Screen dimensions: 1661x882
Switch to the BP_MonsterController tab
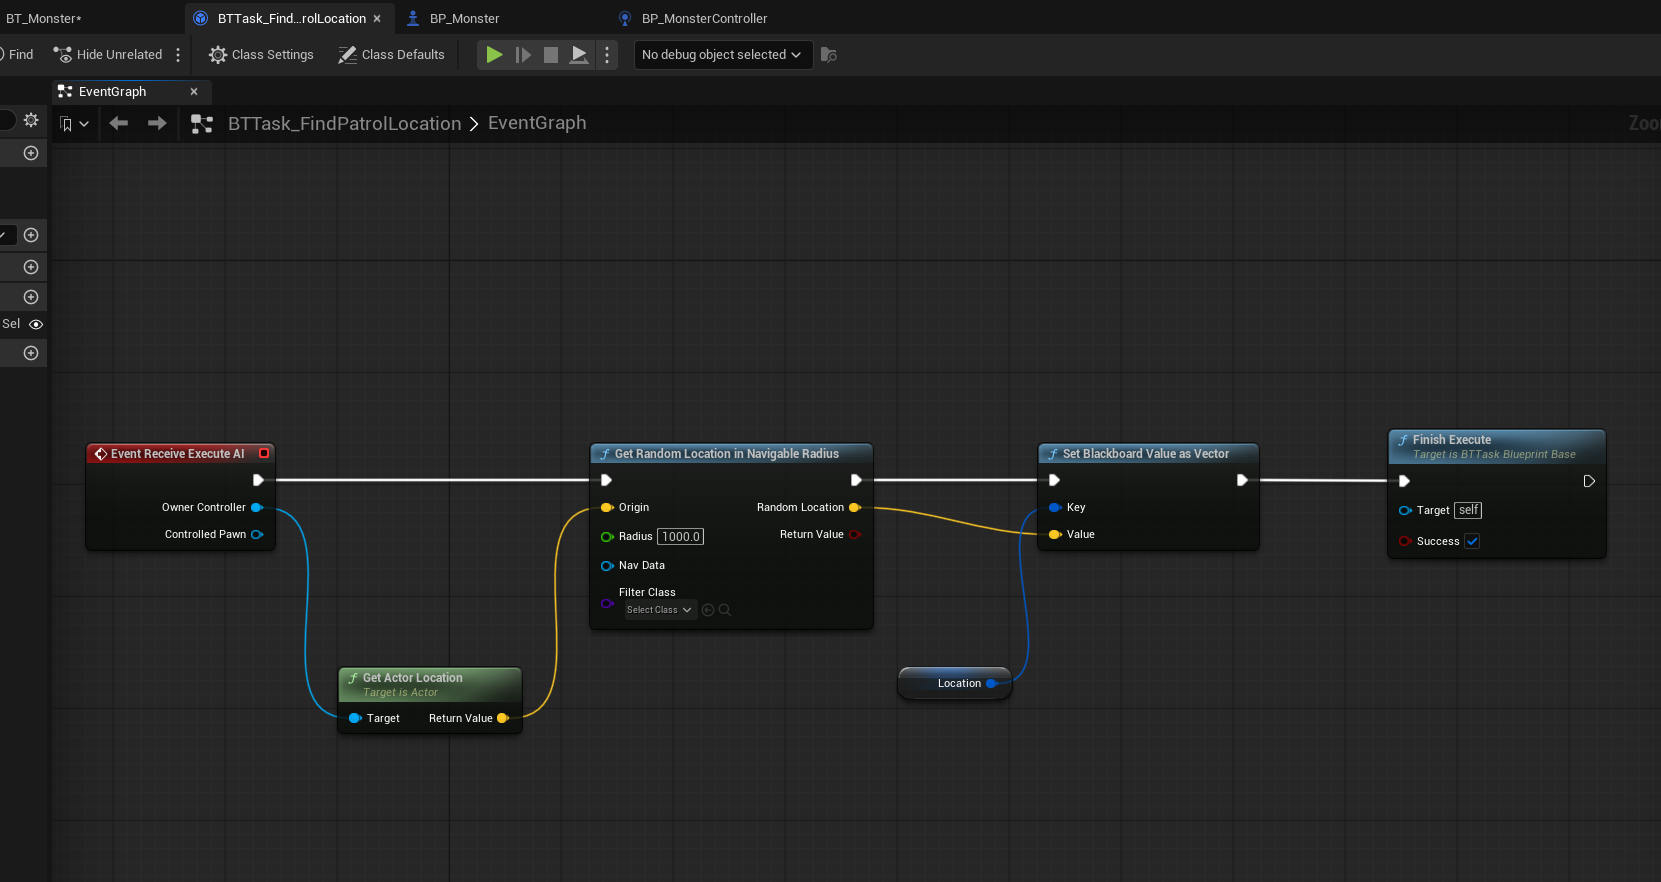pos(704,18)
